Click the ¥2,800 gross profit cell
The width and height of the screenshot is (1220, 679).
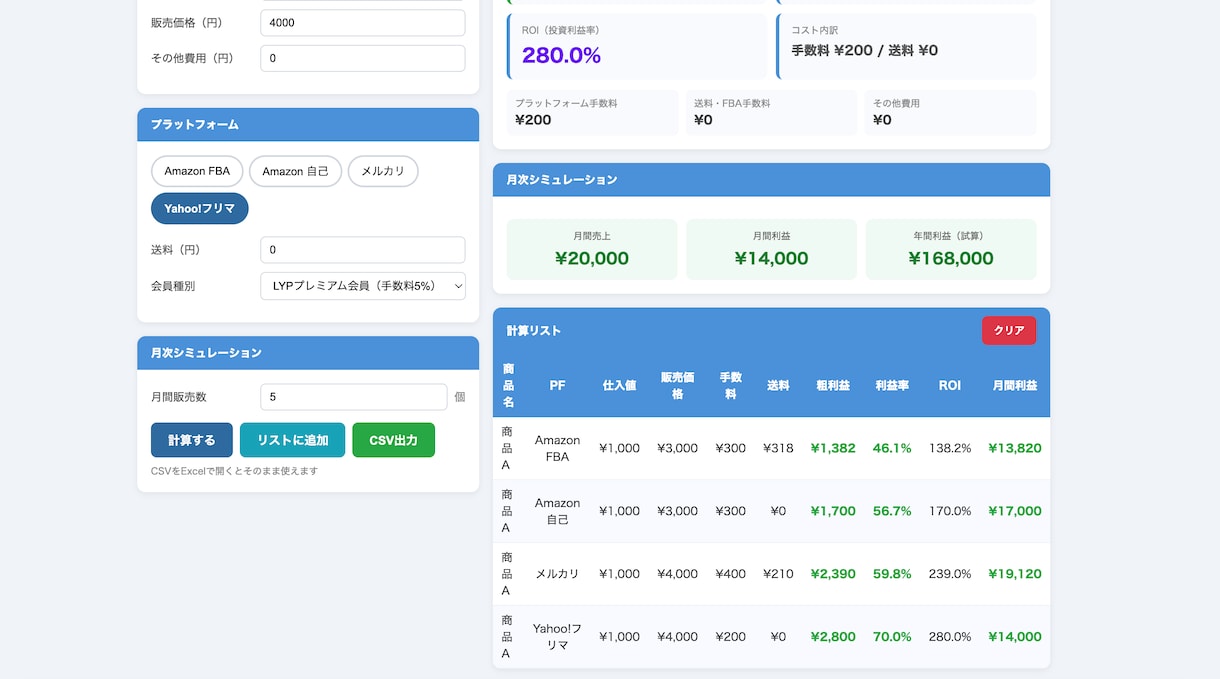coord(833,637)
